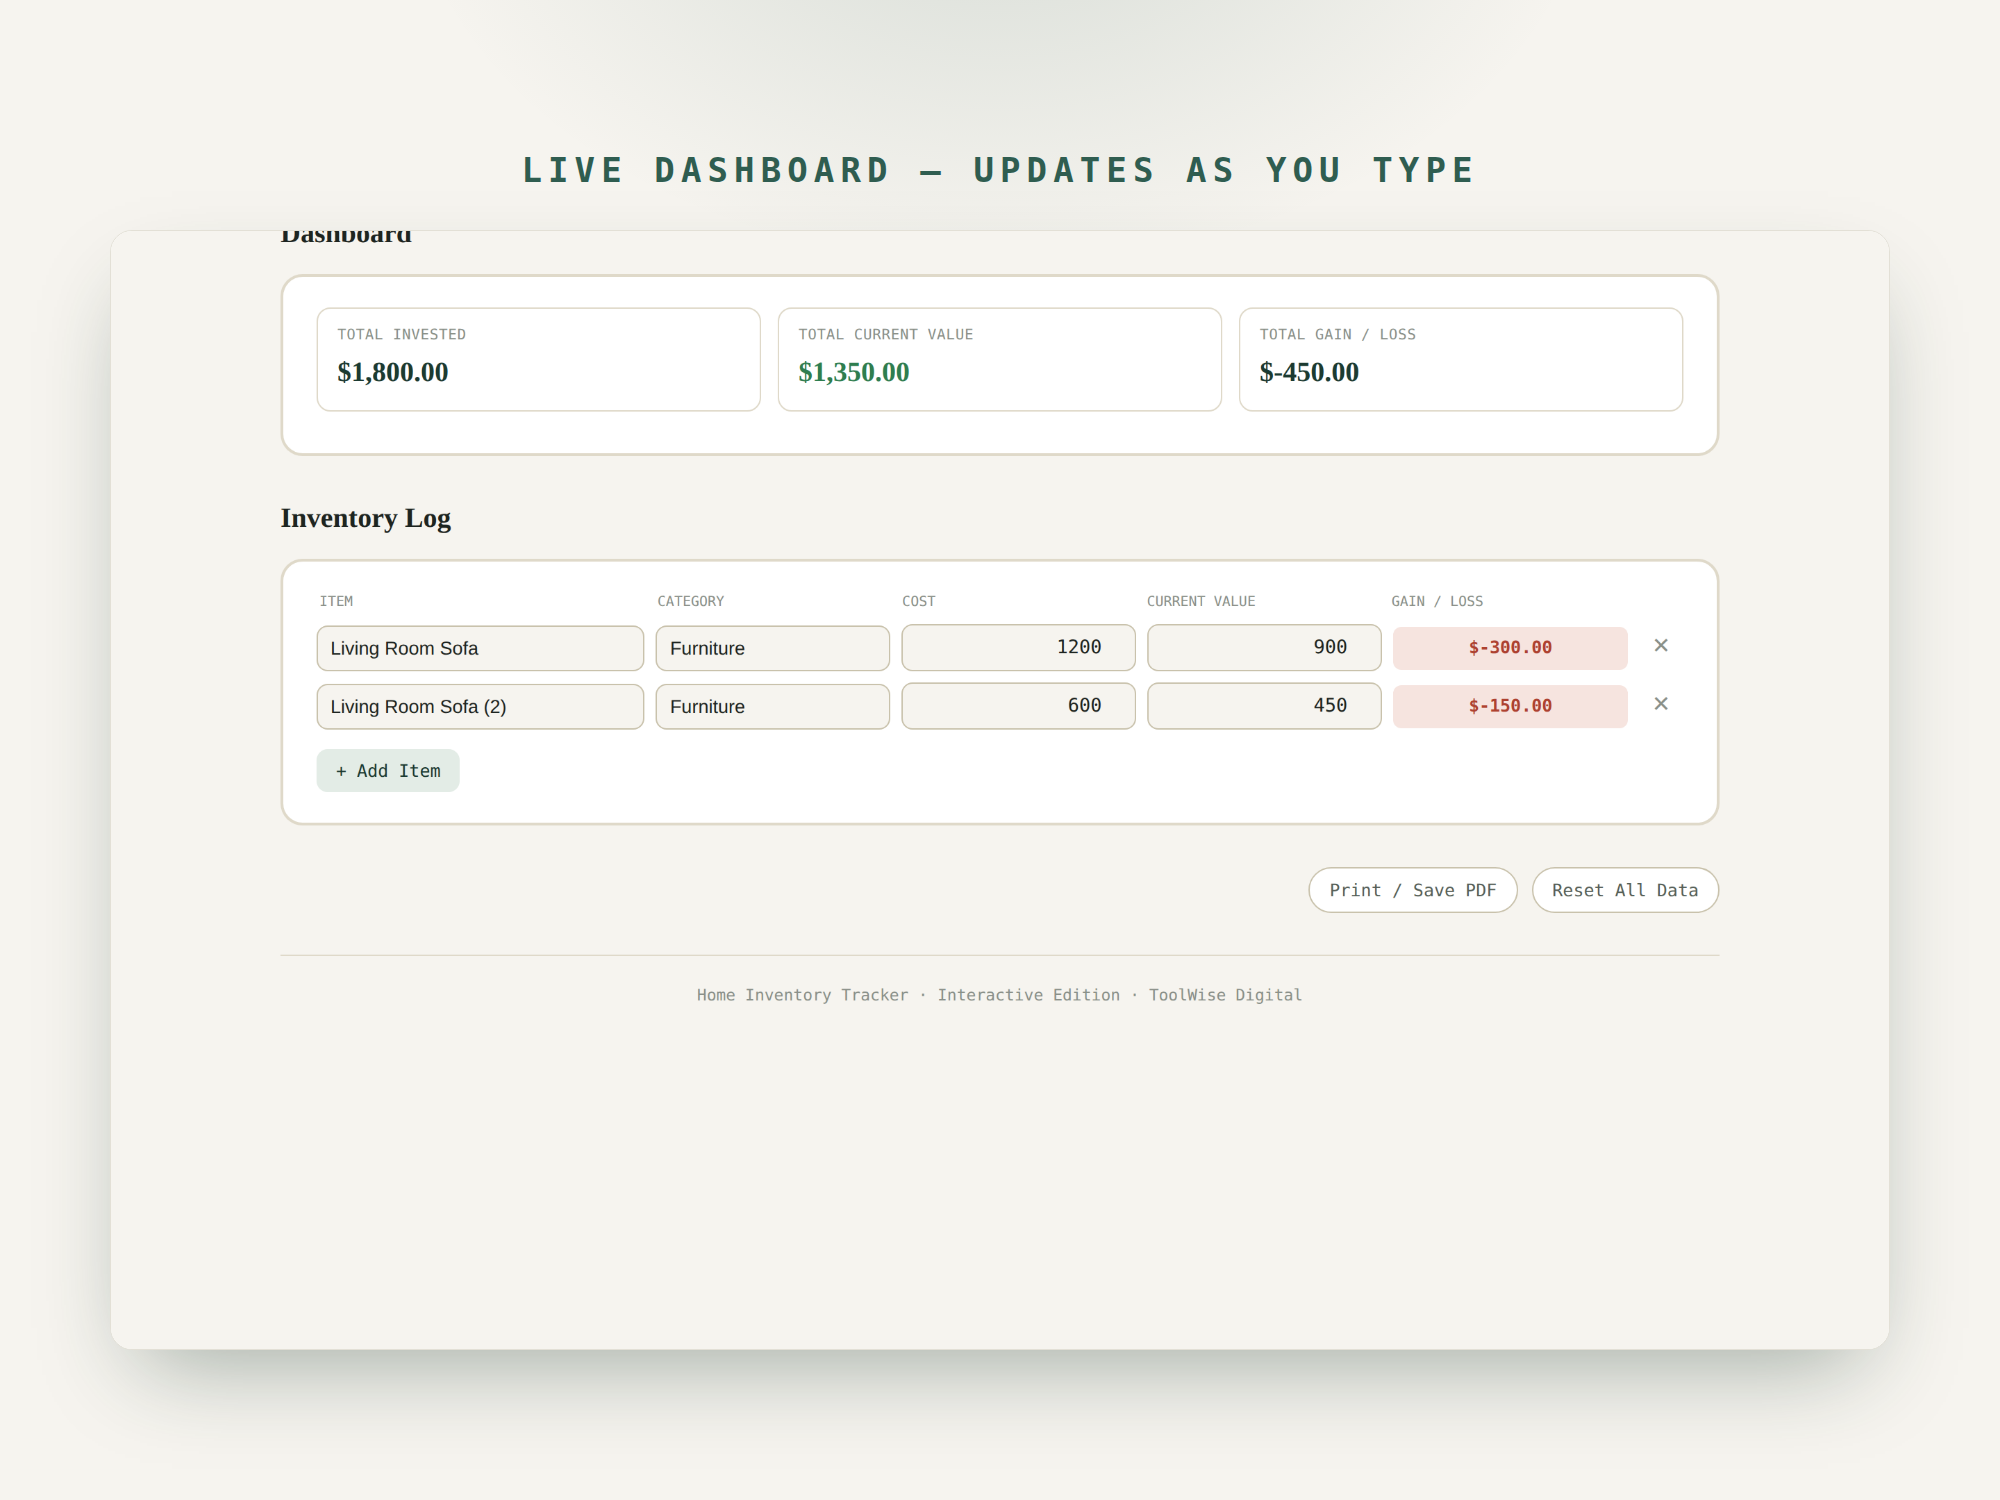This screenshot has width=2000, height=1500.
Task: Click the TOTAL CURRENT VALUE label
Action: pyautogui.click(x=886, y=334)
